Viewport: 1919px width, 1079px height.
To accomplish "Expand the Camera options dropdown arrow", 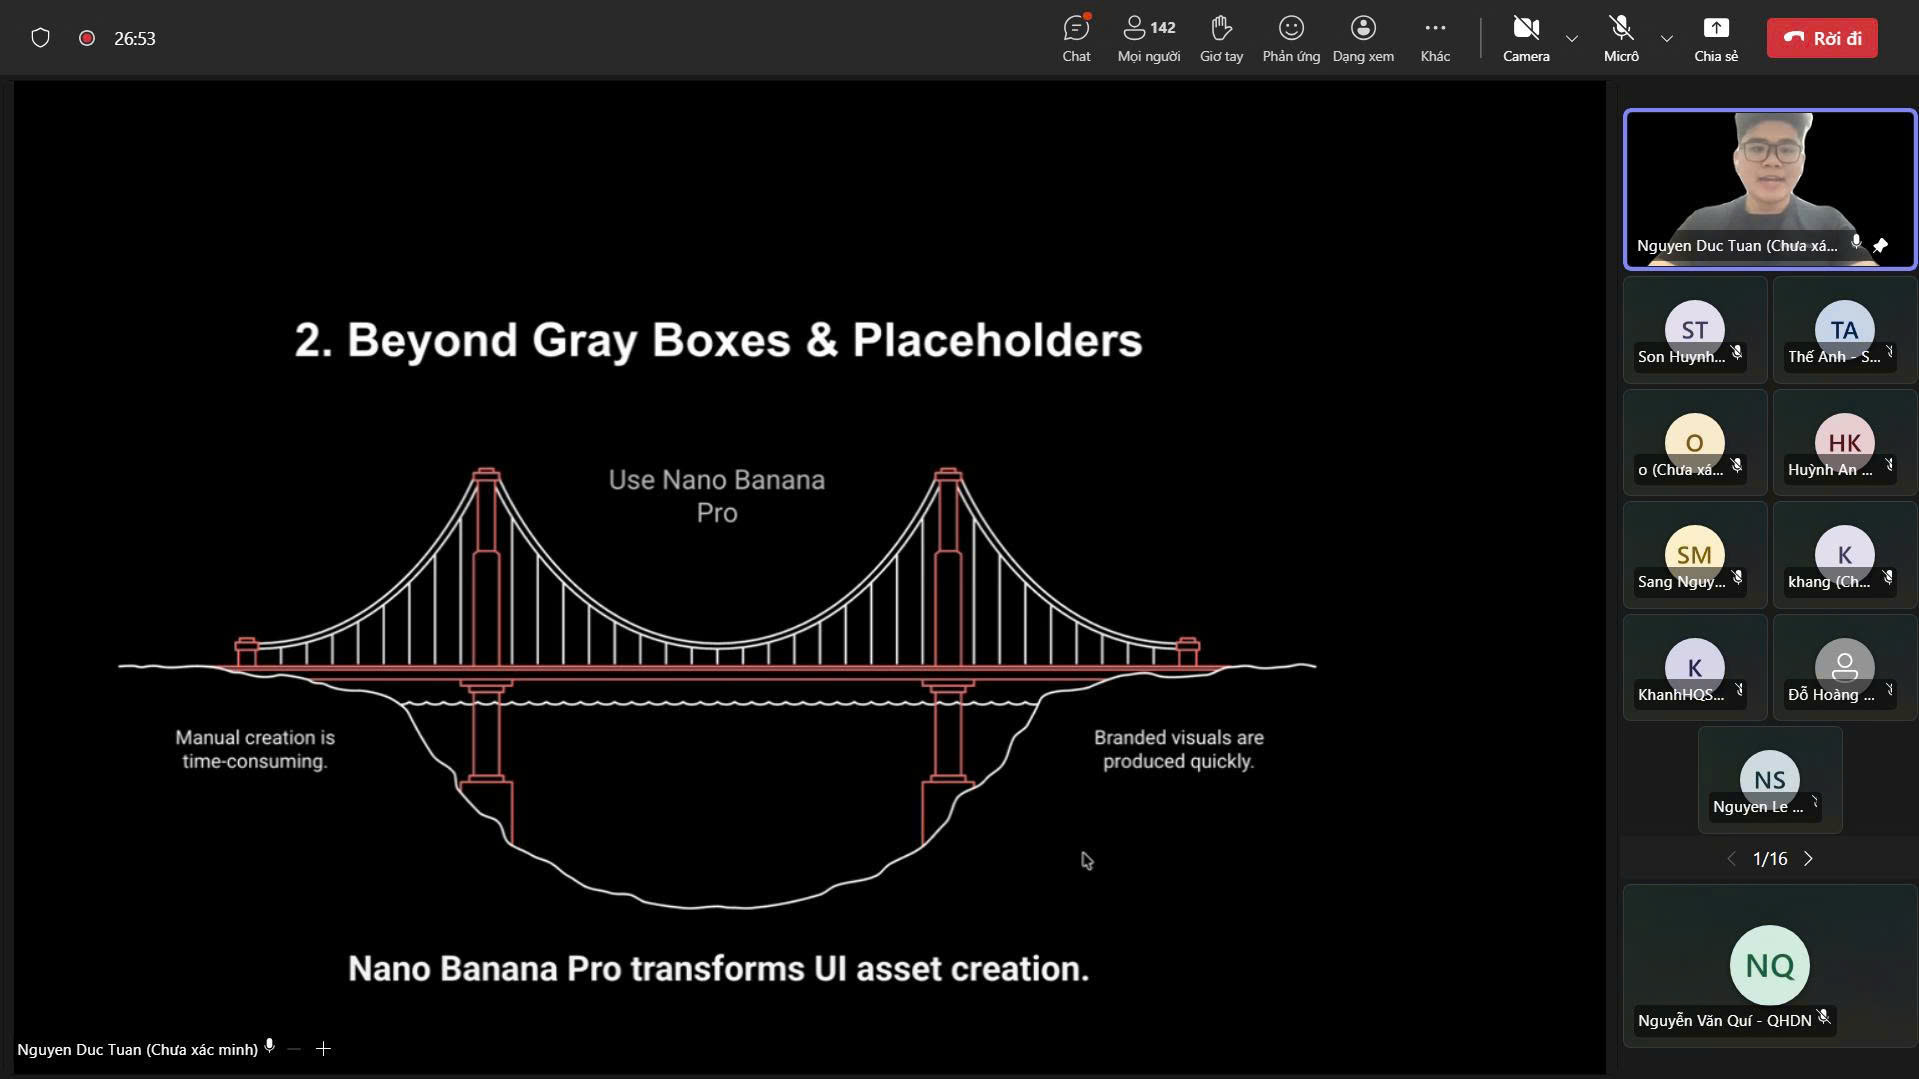I will pos(1572,39).
